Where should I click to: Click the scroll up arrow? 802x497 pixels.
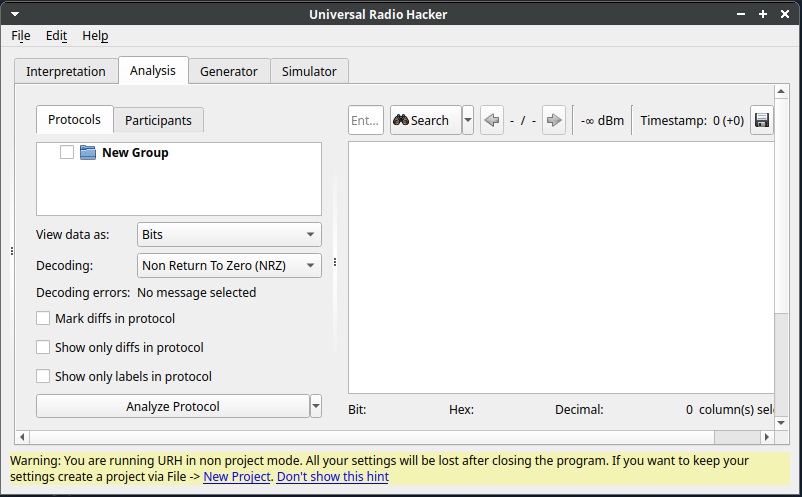click(781, 92)
